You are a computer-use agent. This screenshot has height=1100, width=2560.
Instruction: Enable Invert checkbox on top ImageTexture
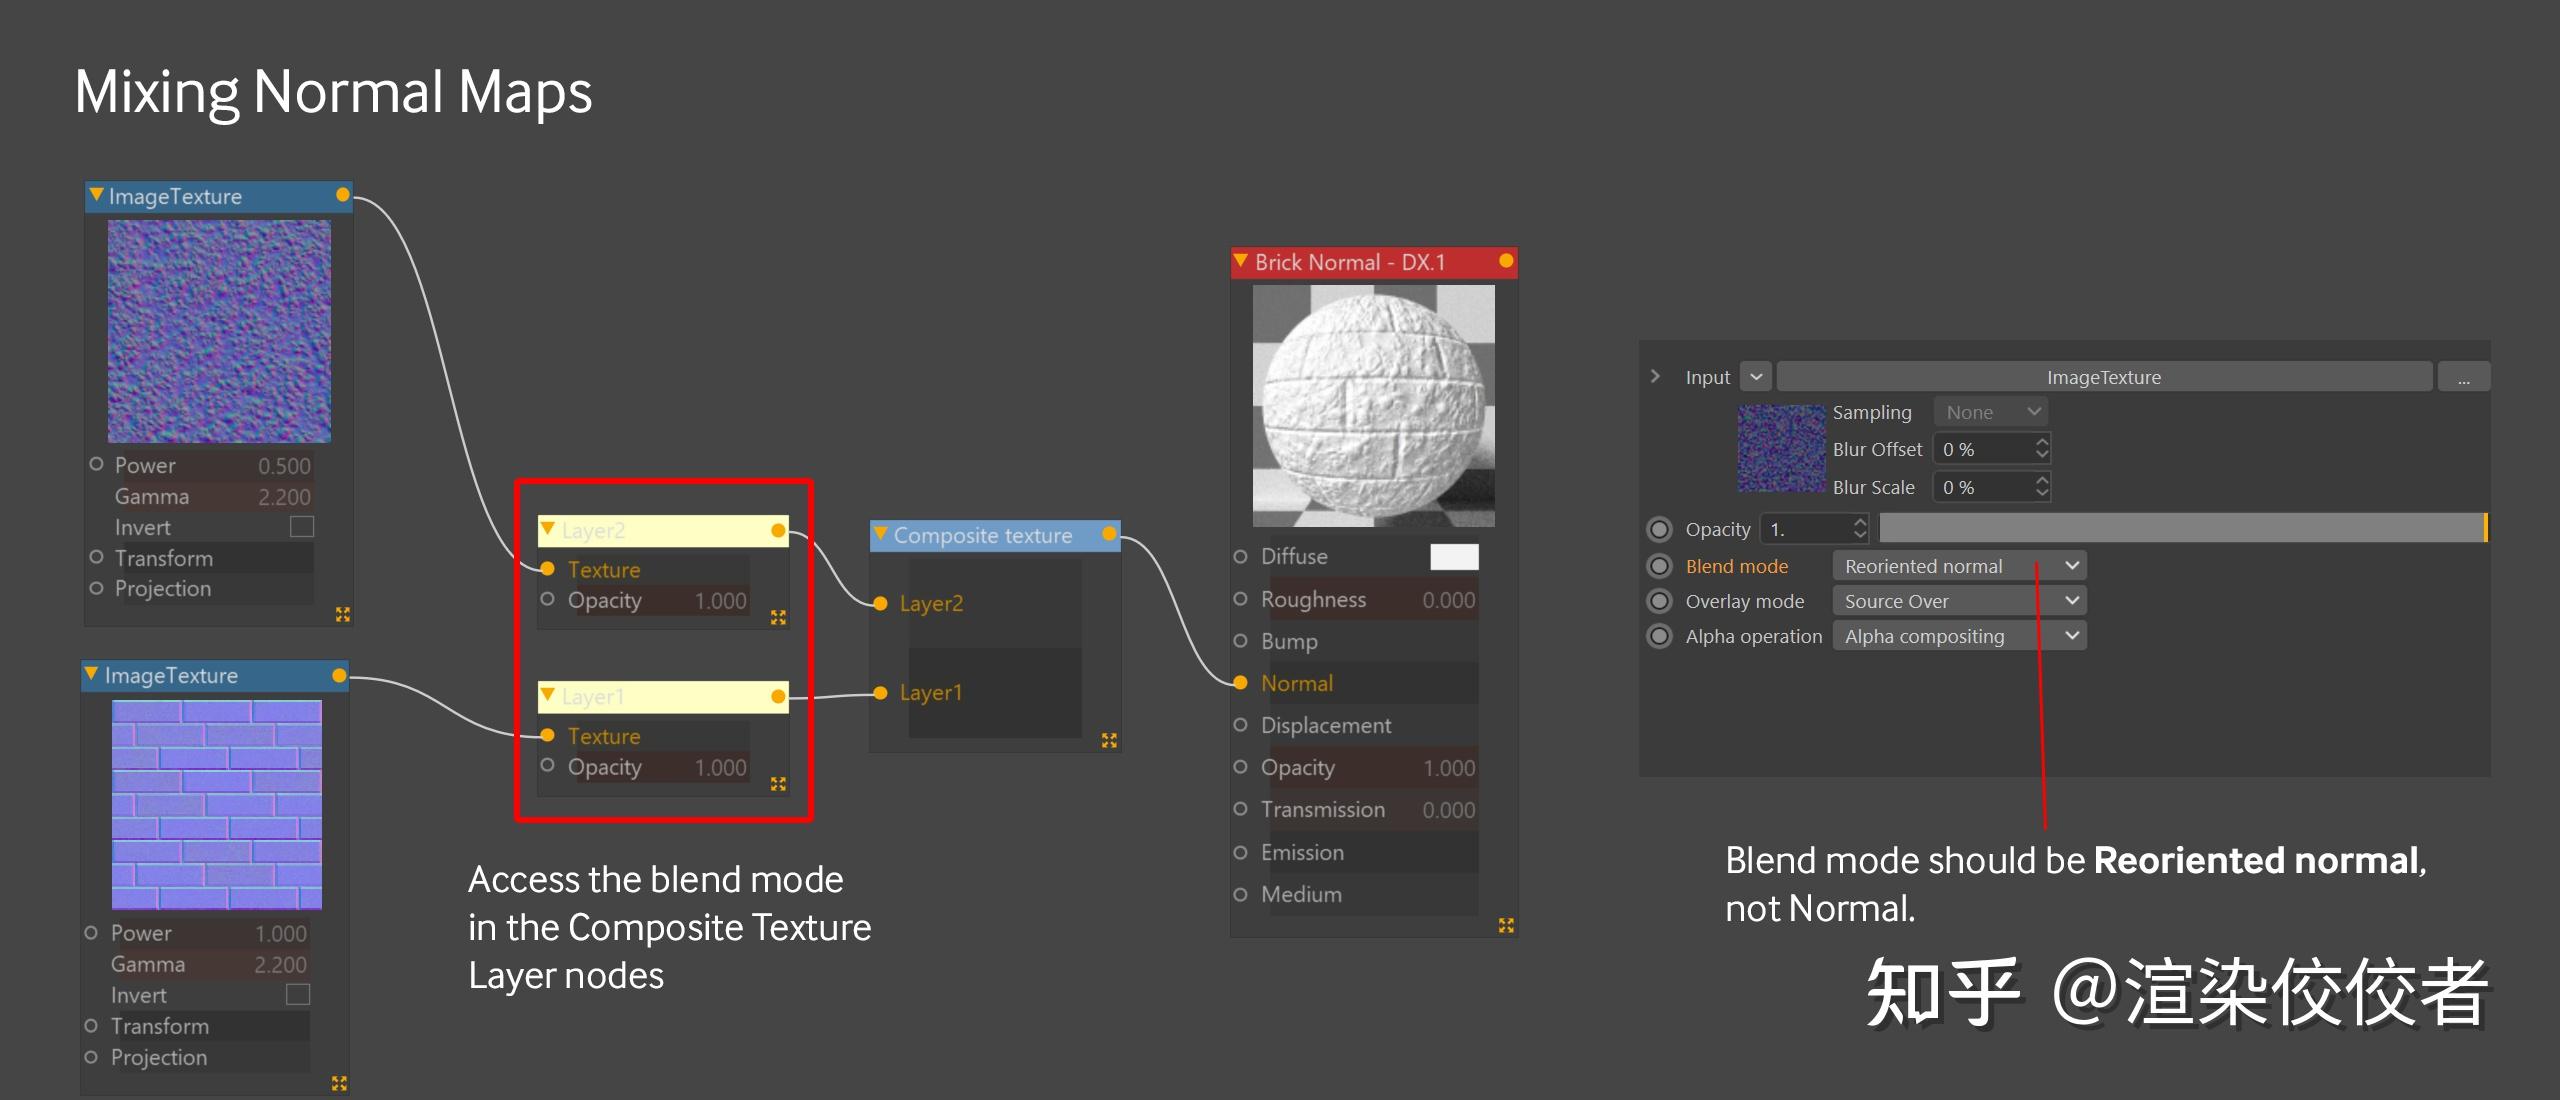coord(301,527)
